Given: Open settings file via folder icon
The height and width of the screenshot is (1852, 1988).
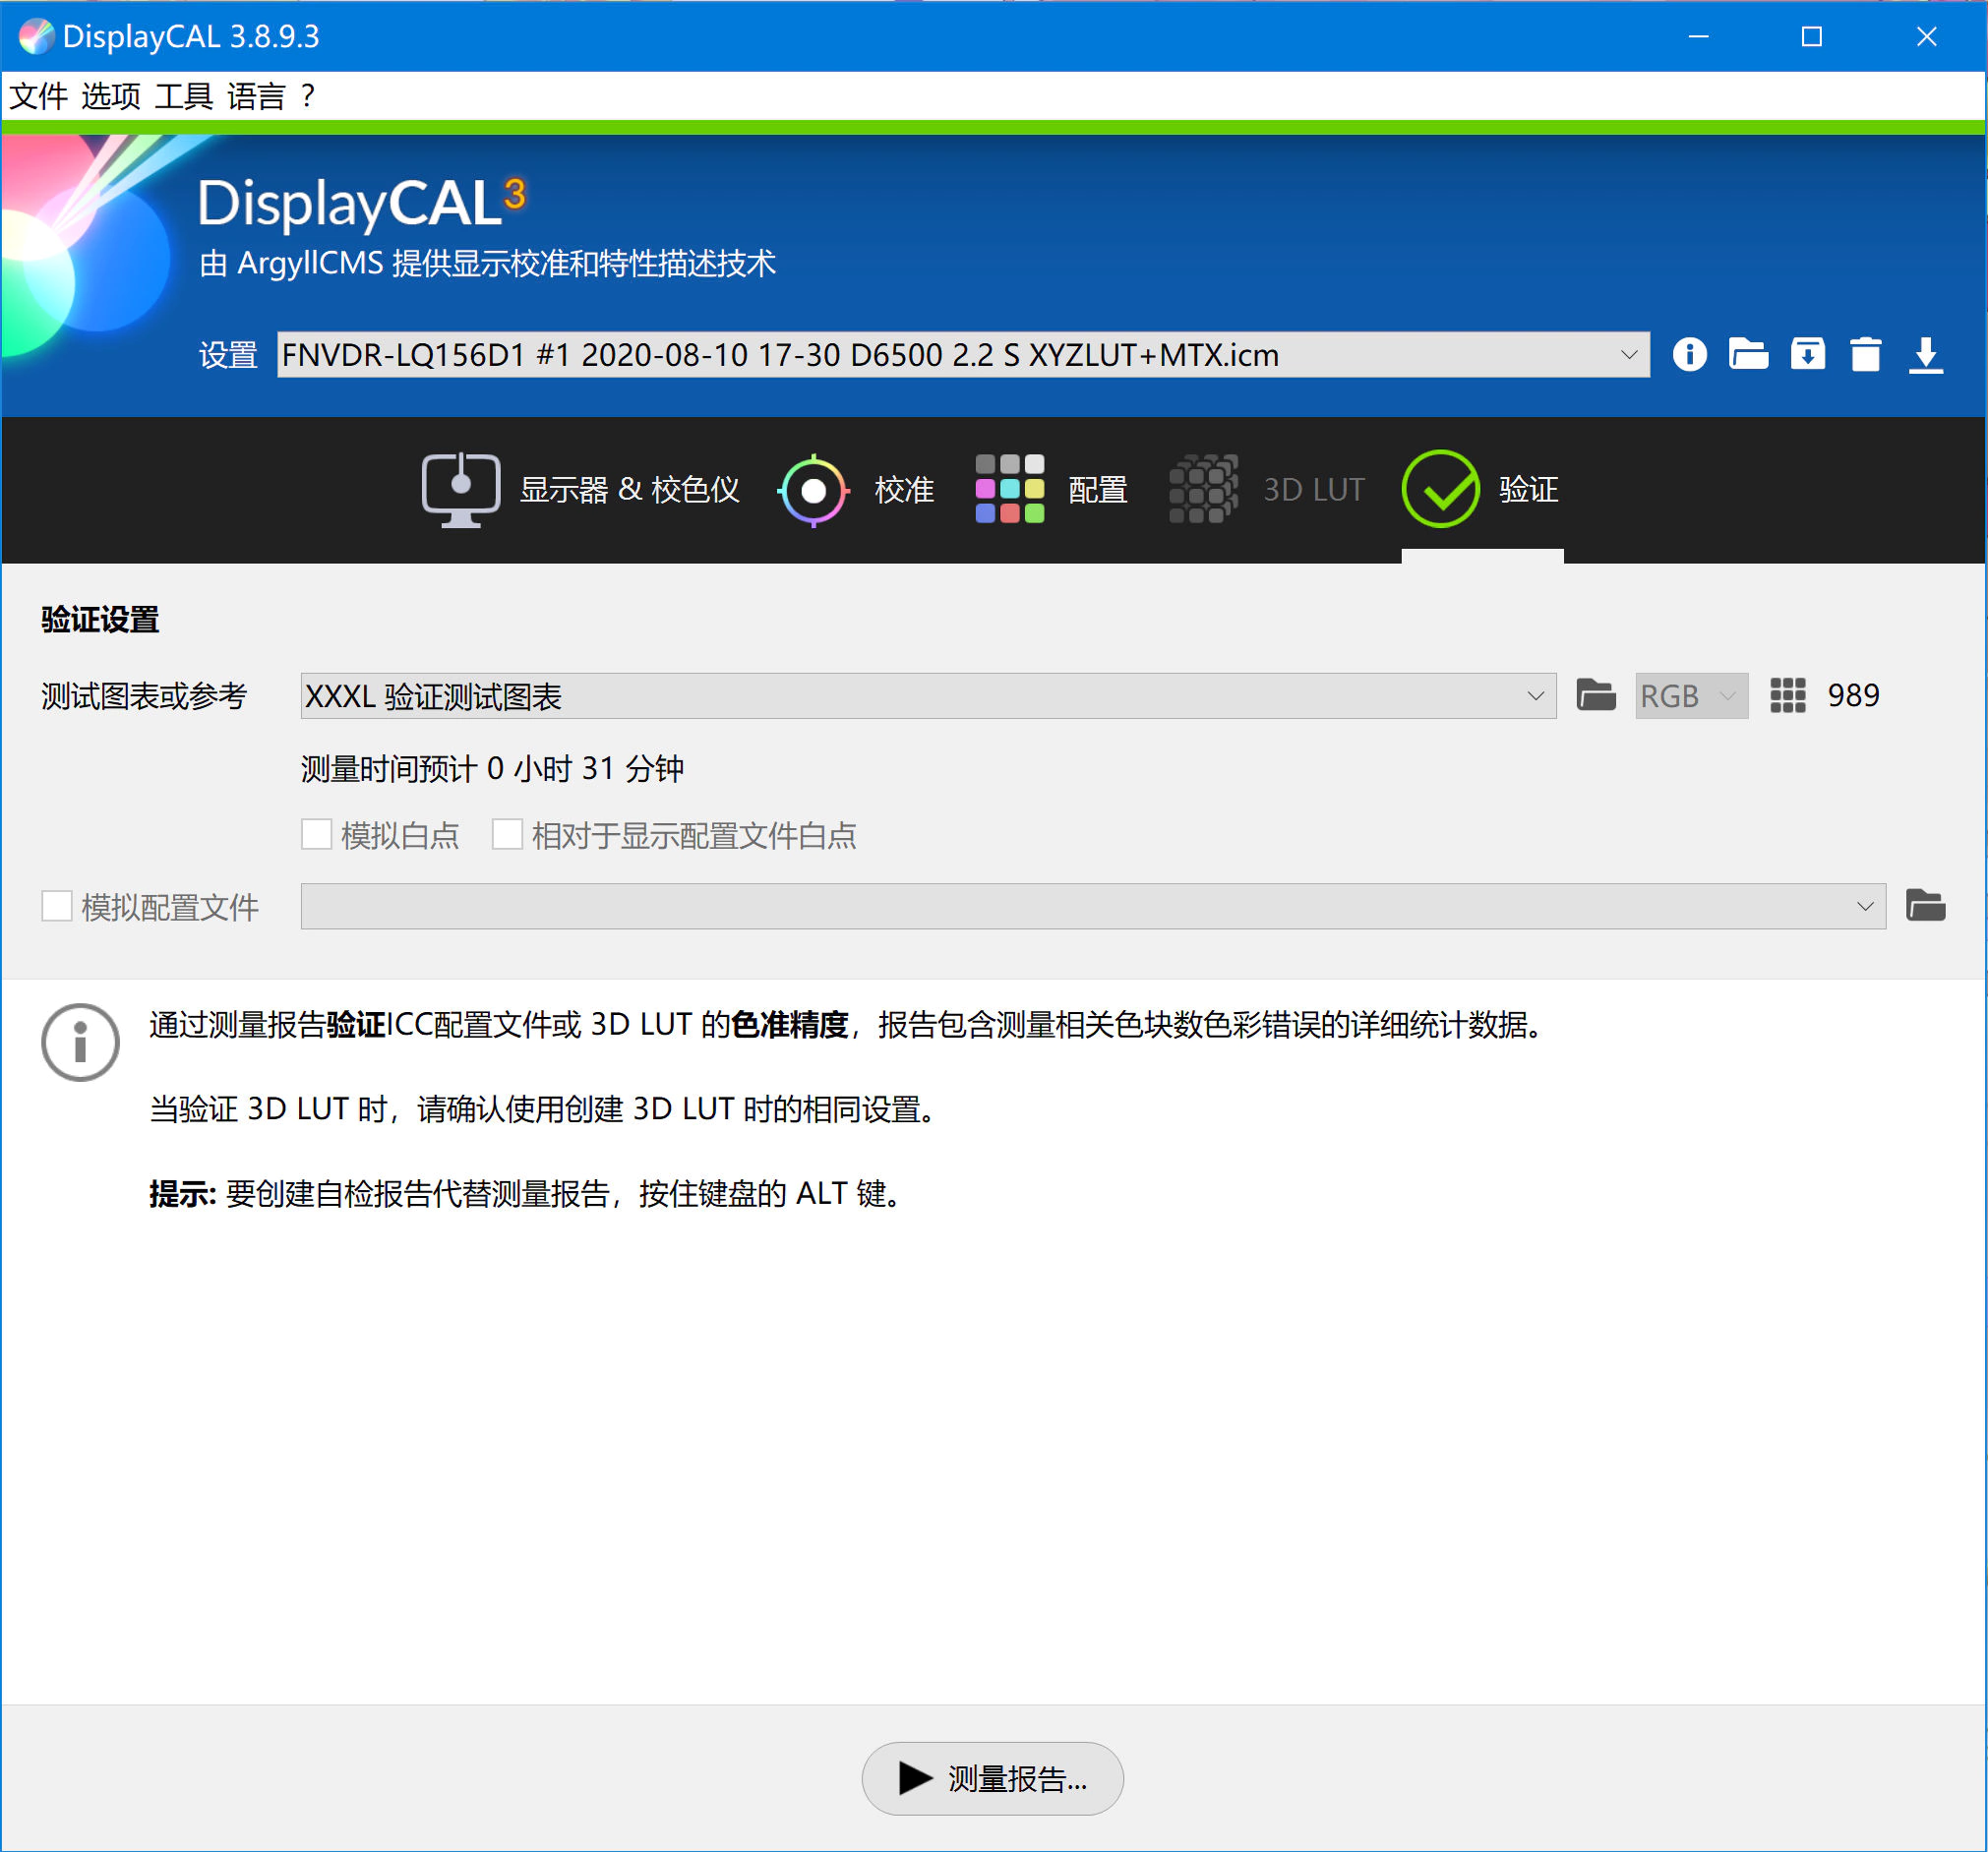Looking at the screenshot, I should (x=1748, y=354).
